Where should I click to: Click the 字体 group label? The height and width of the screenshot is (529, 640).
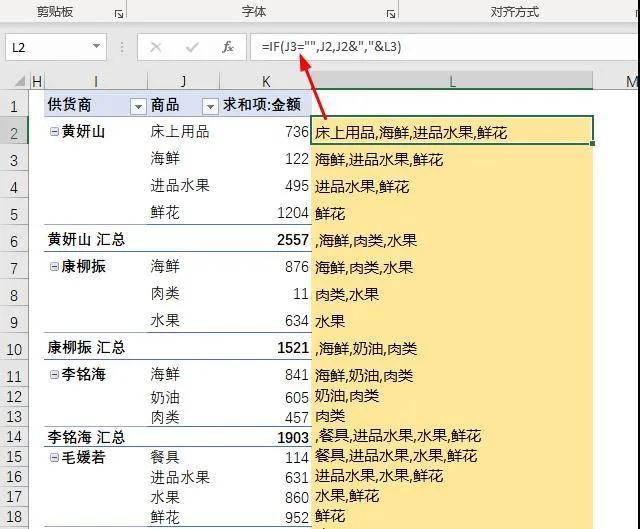253,11
